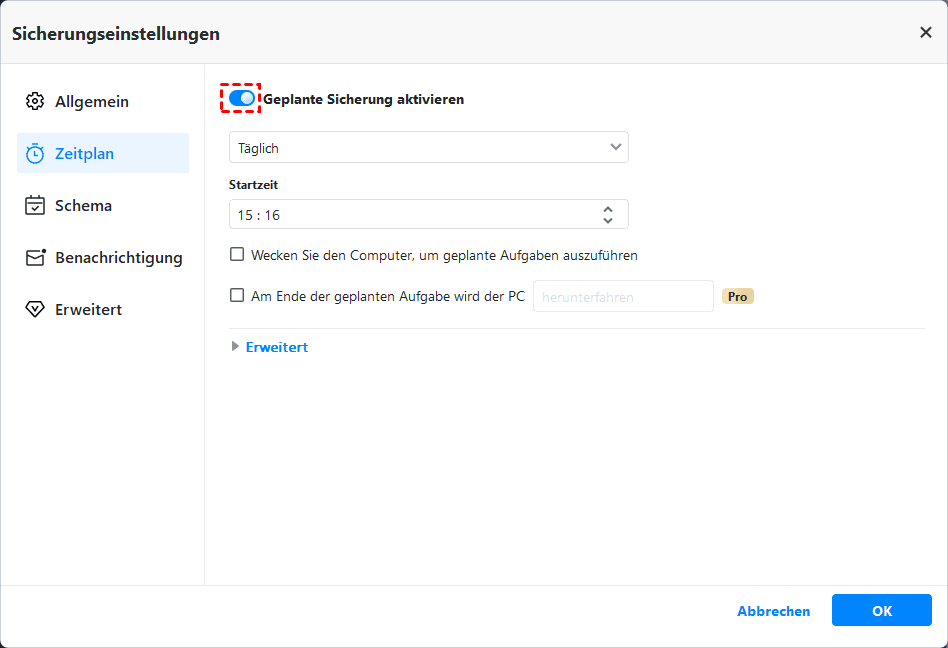948x648 pixels.
Task: Open the Benachrichtigung tab
Action: click(x=118, y=258)
